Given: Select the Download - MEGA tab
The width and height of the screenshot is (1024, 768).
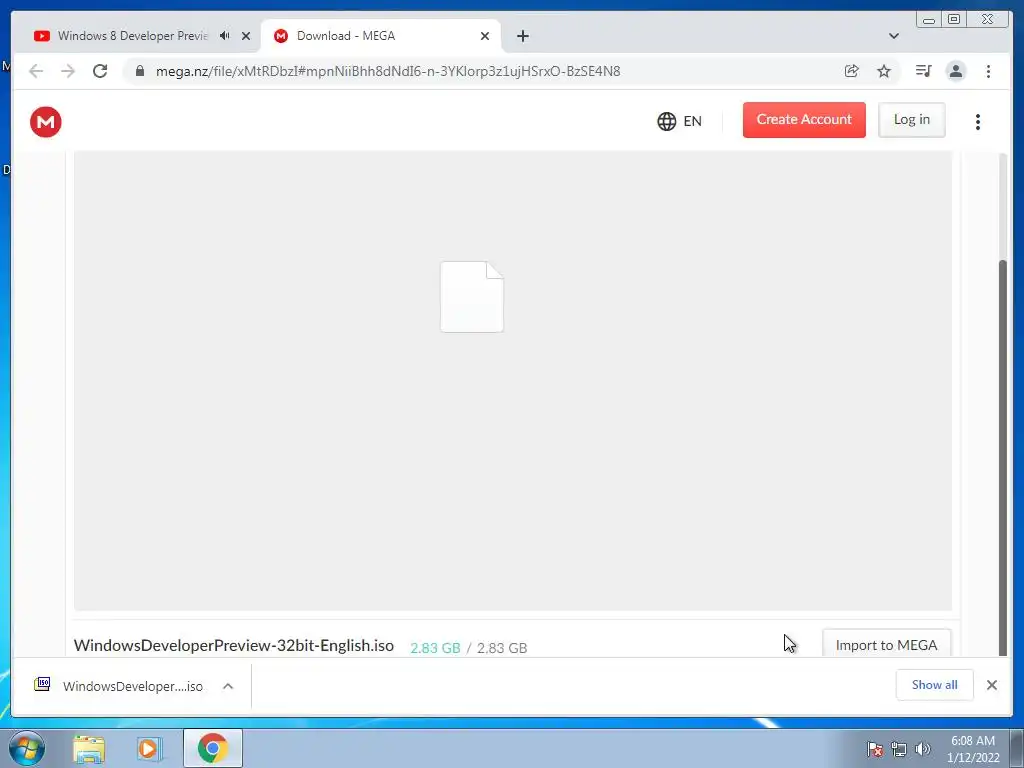Looking at the screenshot, I should tap(379, 36).
